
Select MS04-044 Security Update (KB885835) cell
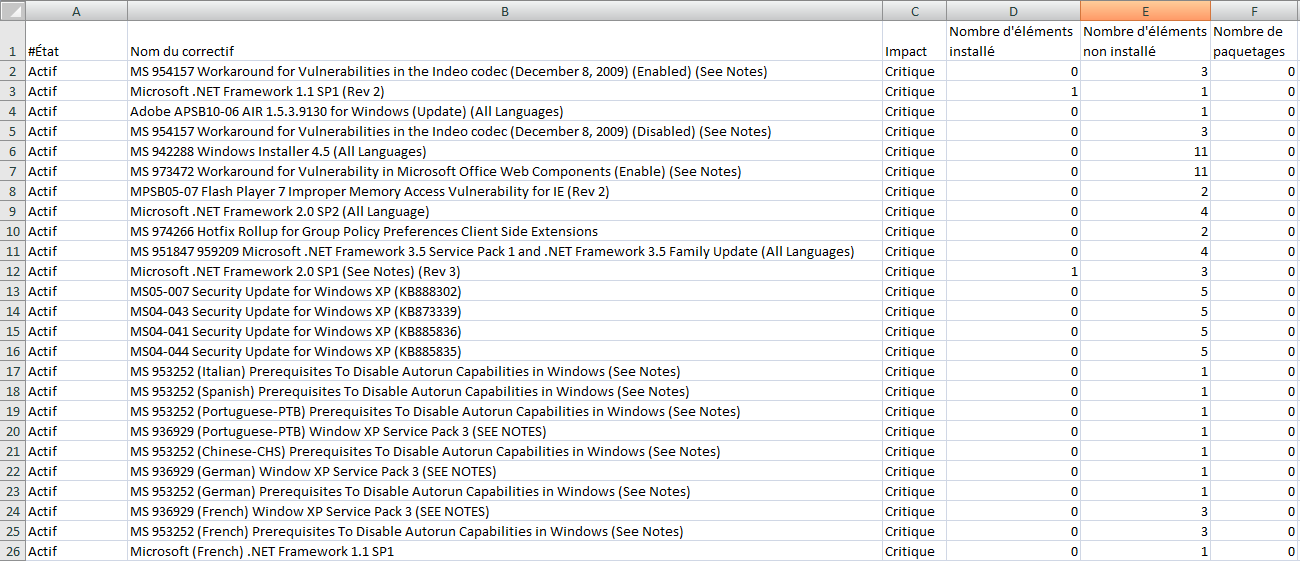[x=504, y=352]
